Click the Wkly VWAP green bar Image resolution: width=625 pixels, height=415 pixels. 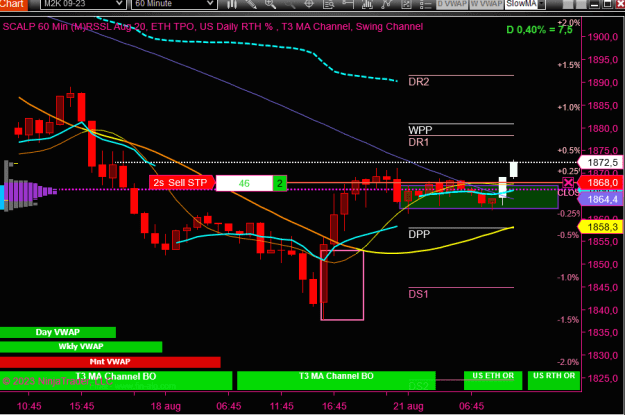pyautogui.click(x=81, y=346)
